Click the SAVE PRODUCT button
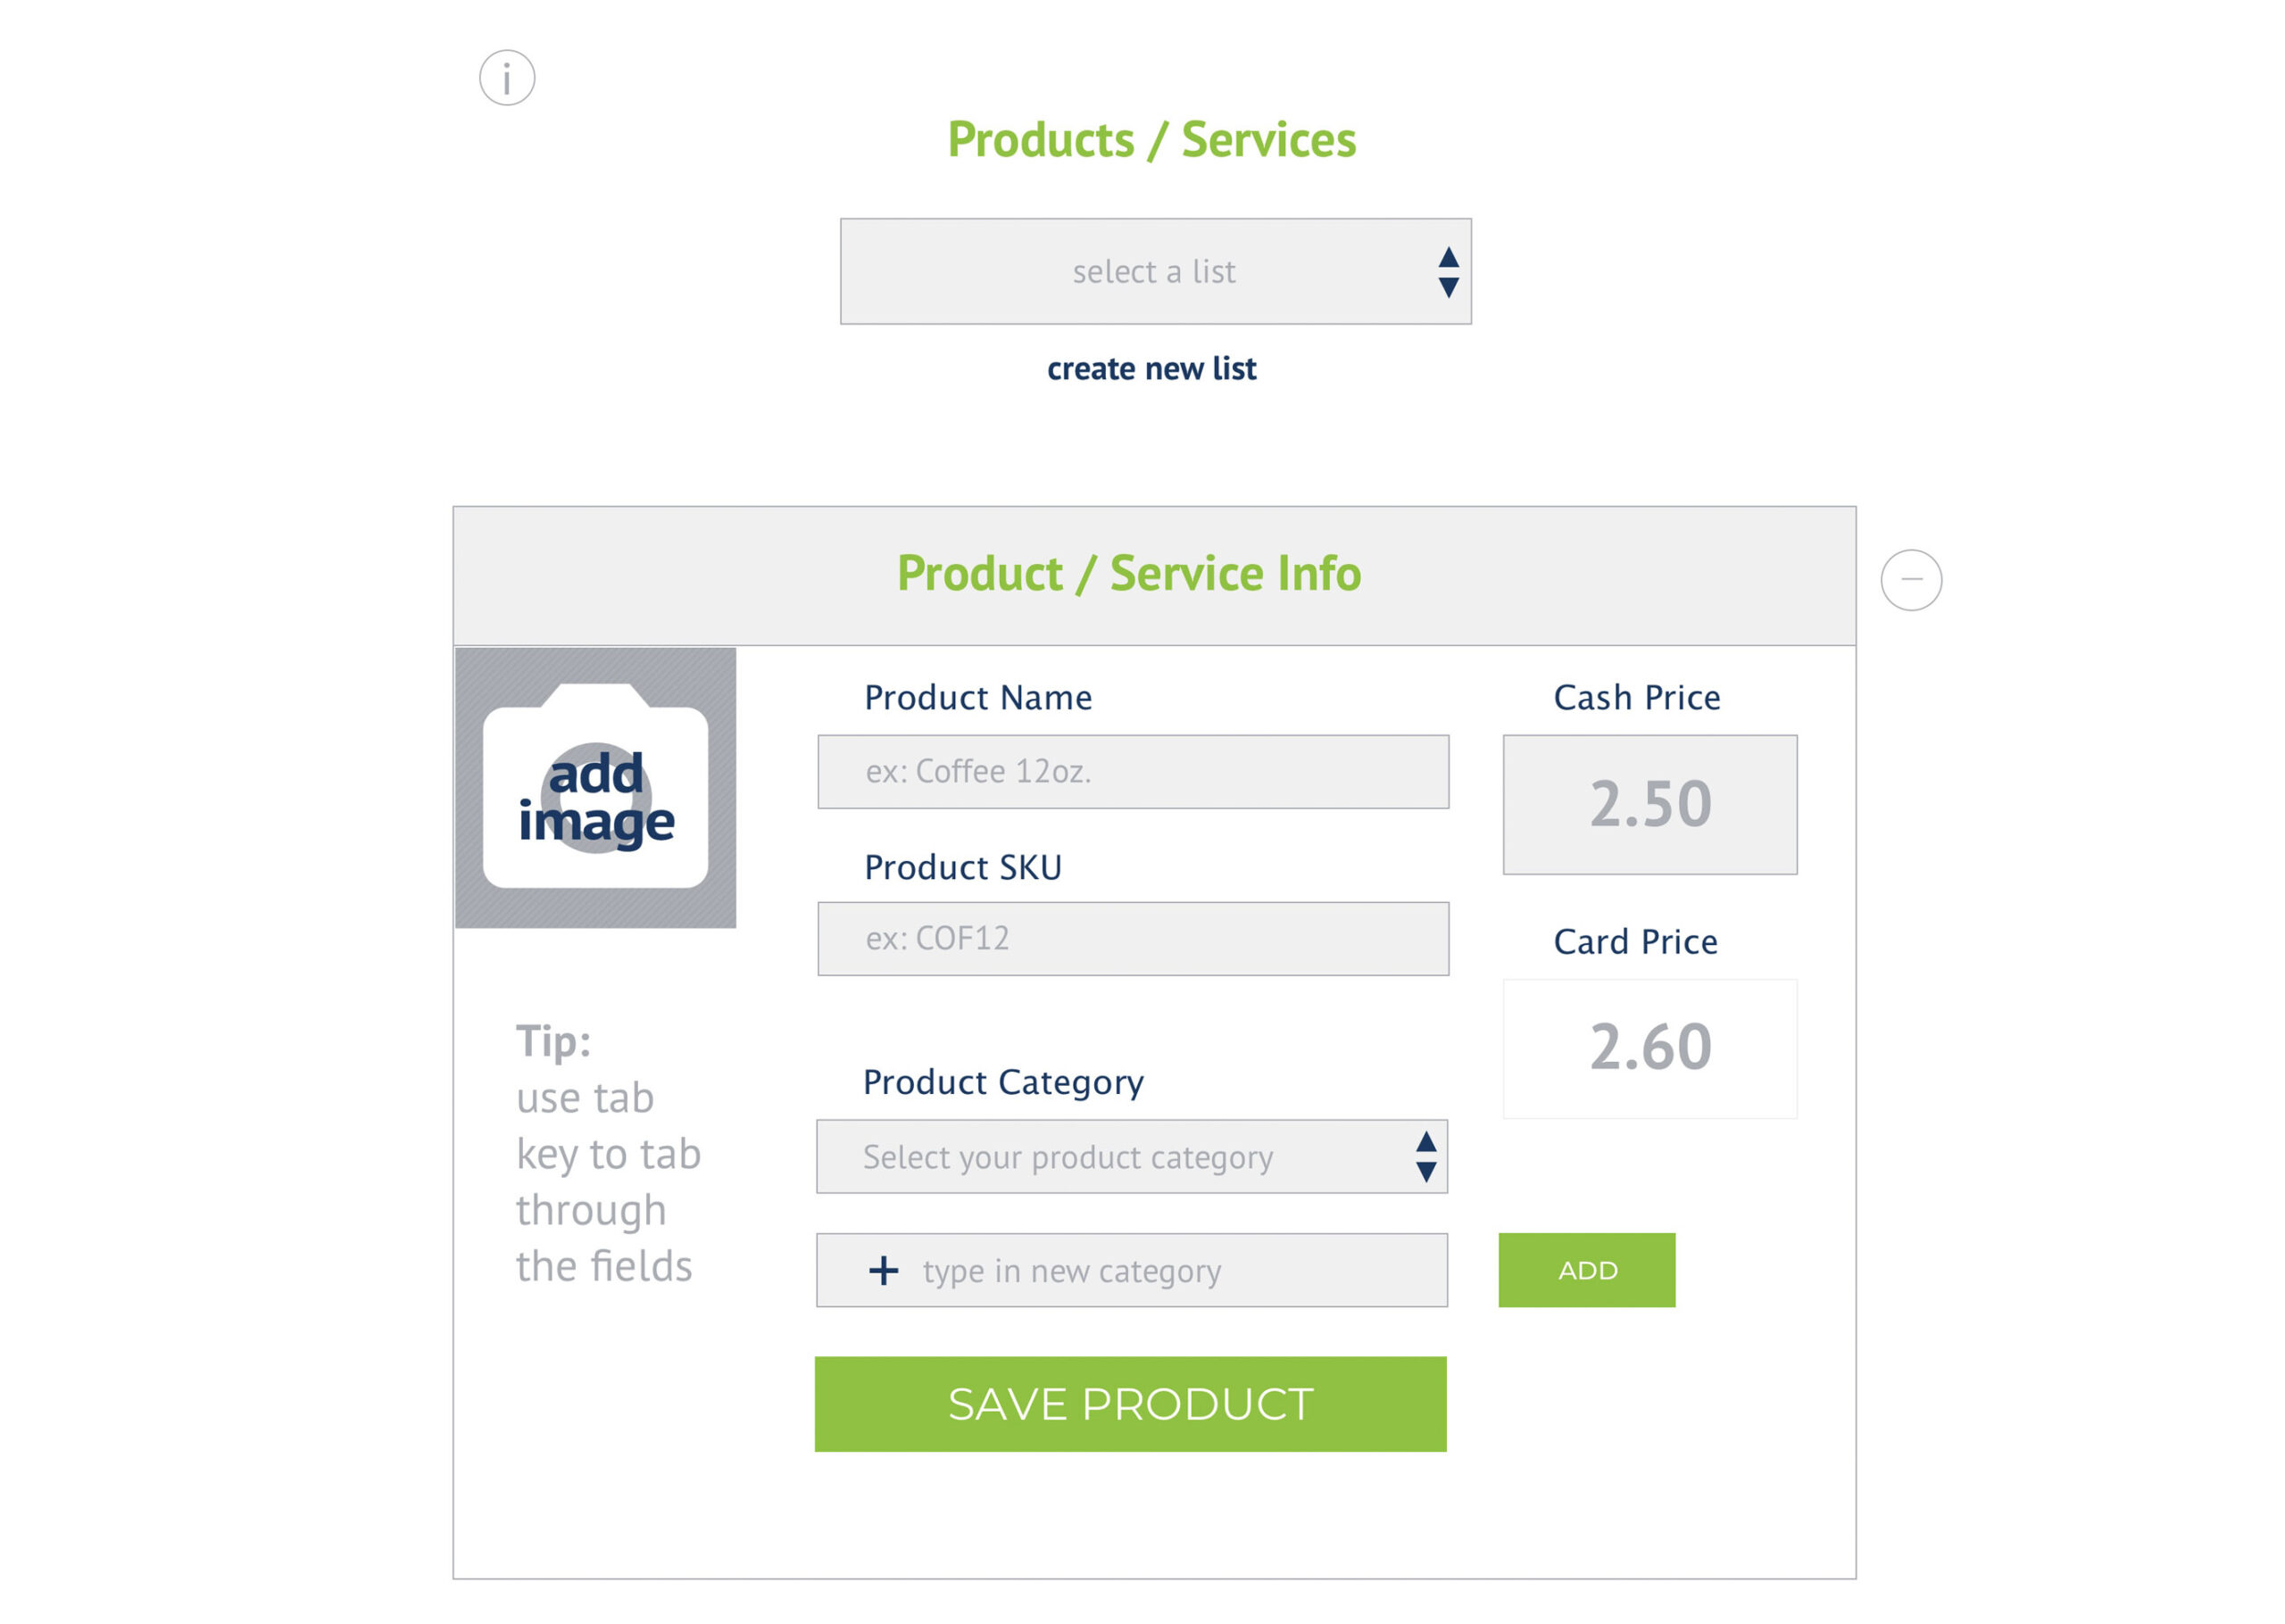This screenshot has width=2285, height=1624. pyautogui.click(x=1130, y=1404)
